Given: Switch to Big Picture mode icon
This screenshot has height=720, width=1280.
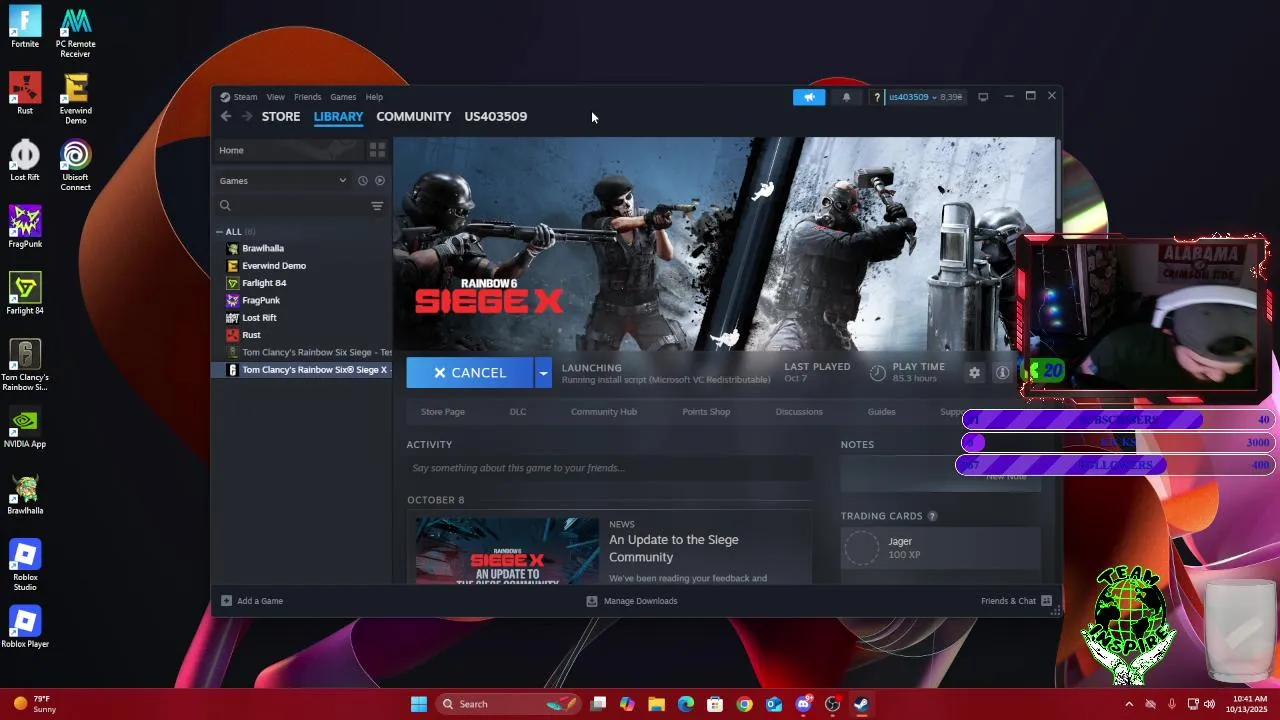Looking at the screenshot, I should [983, 97].
